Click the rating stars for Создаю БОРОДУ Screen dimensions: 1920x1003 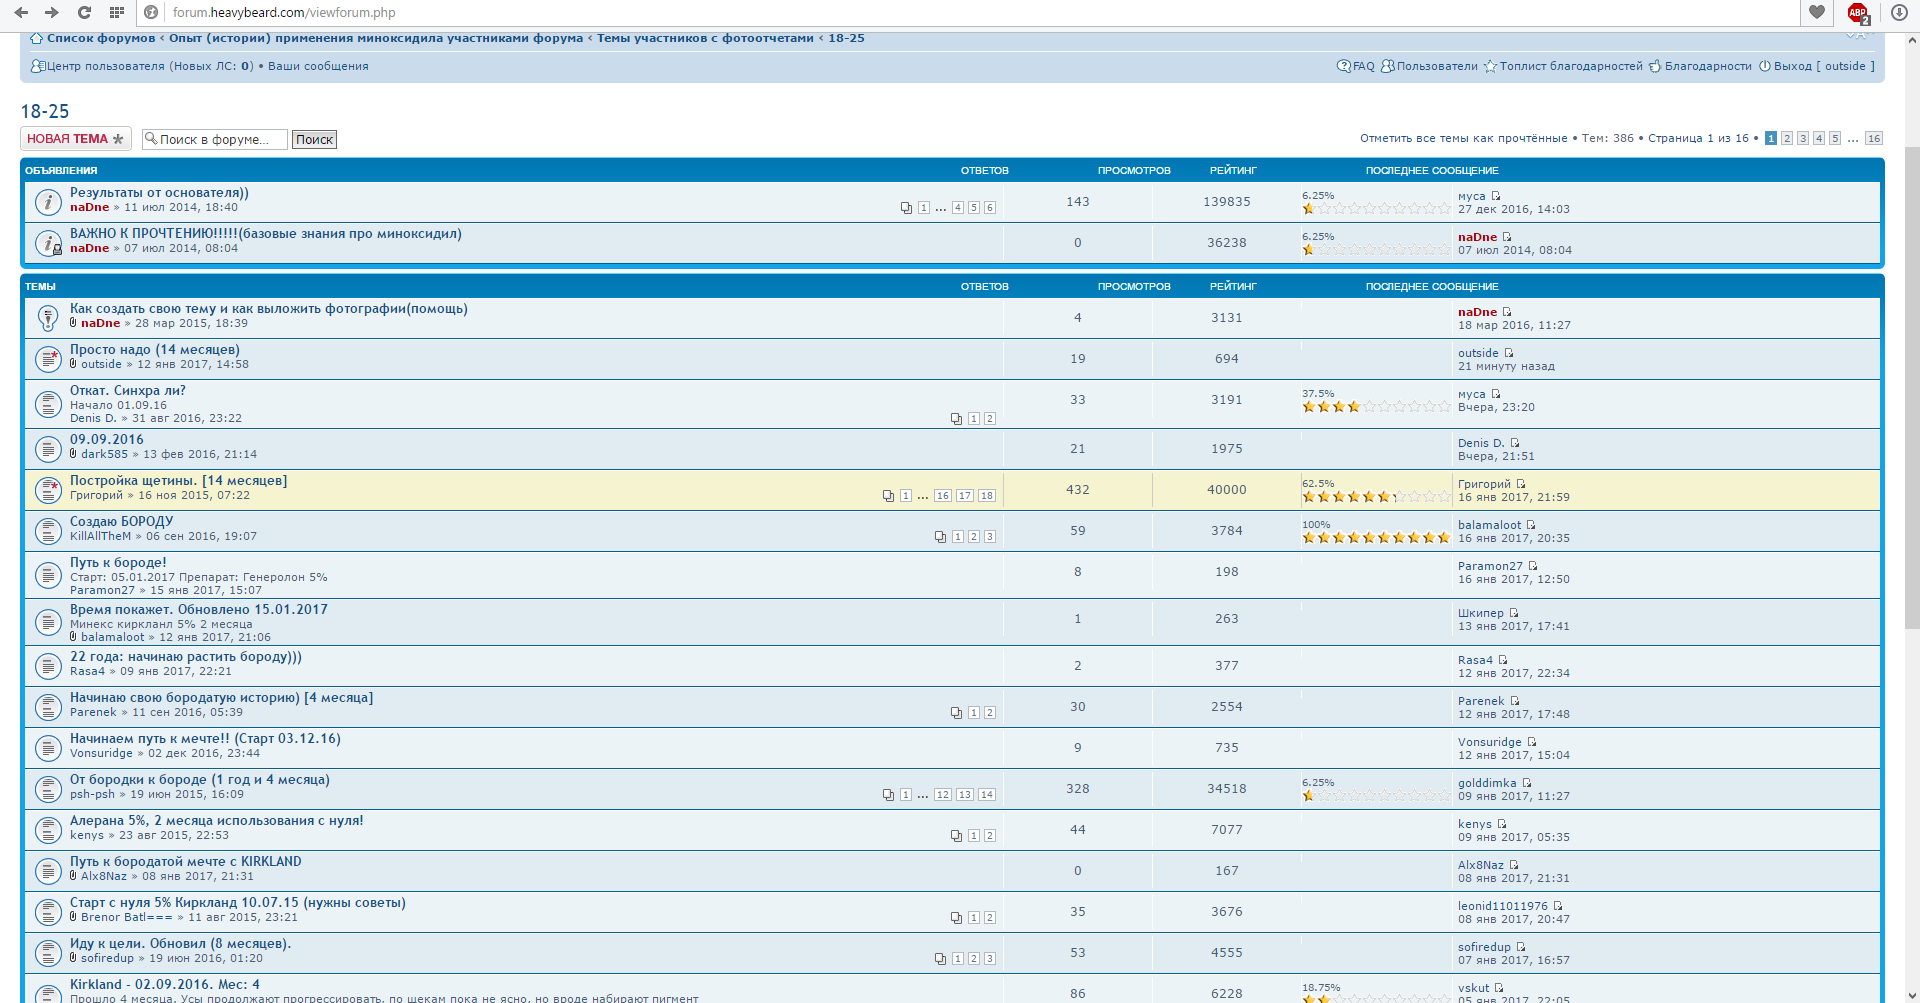click(1376, 537)
